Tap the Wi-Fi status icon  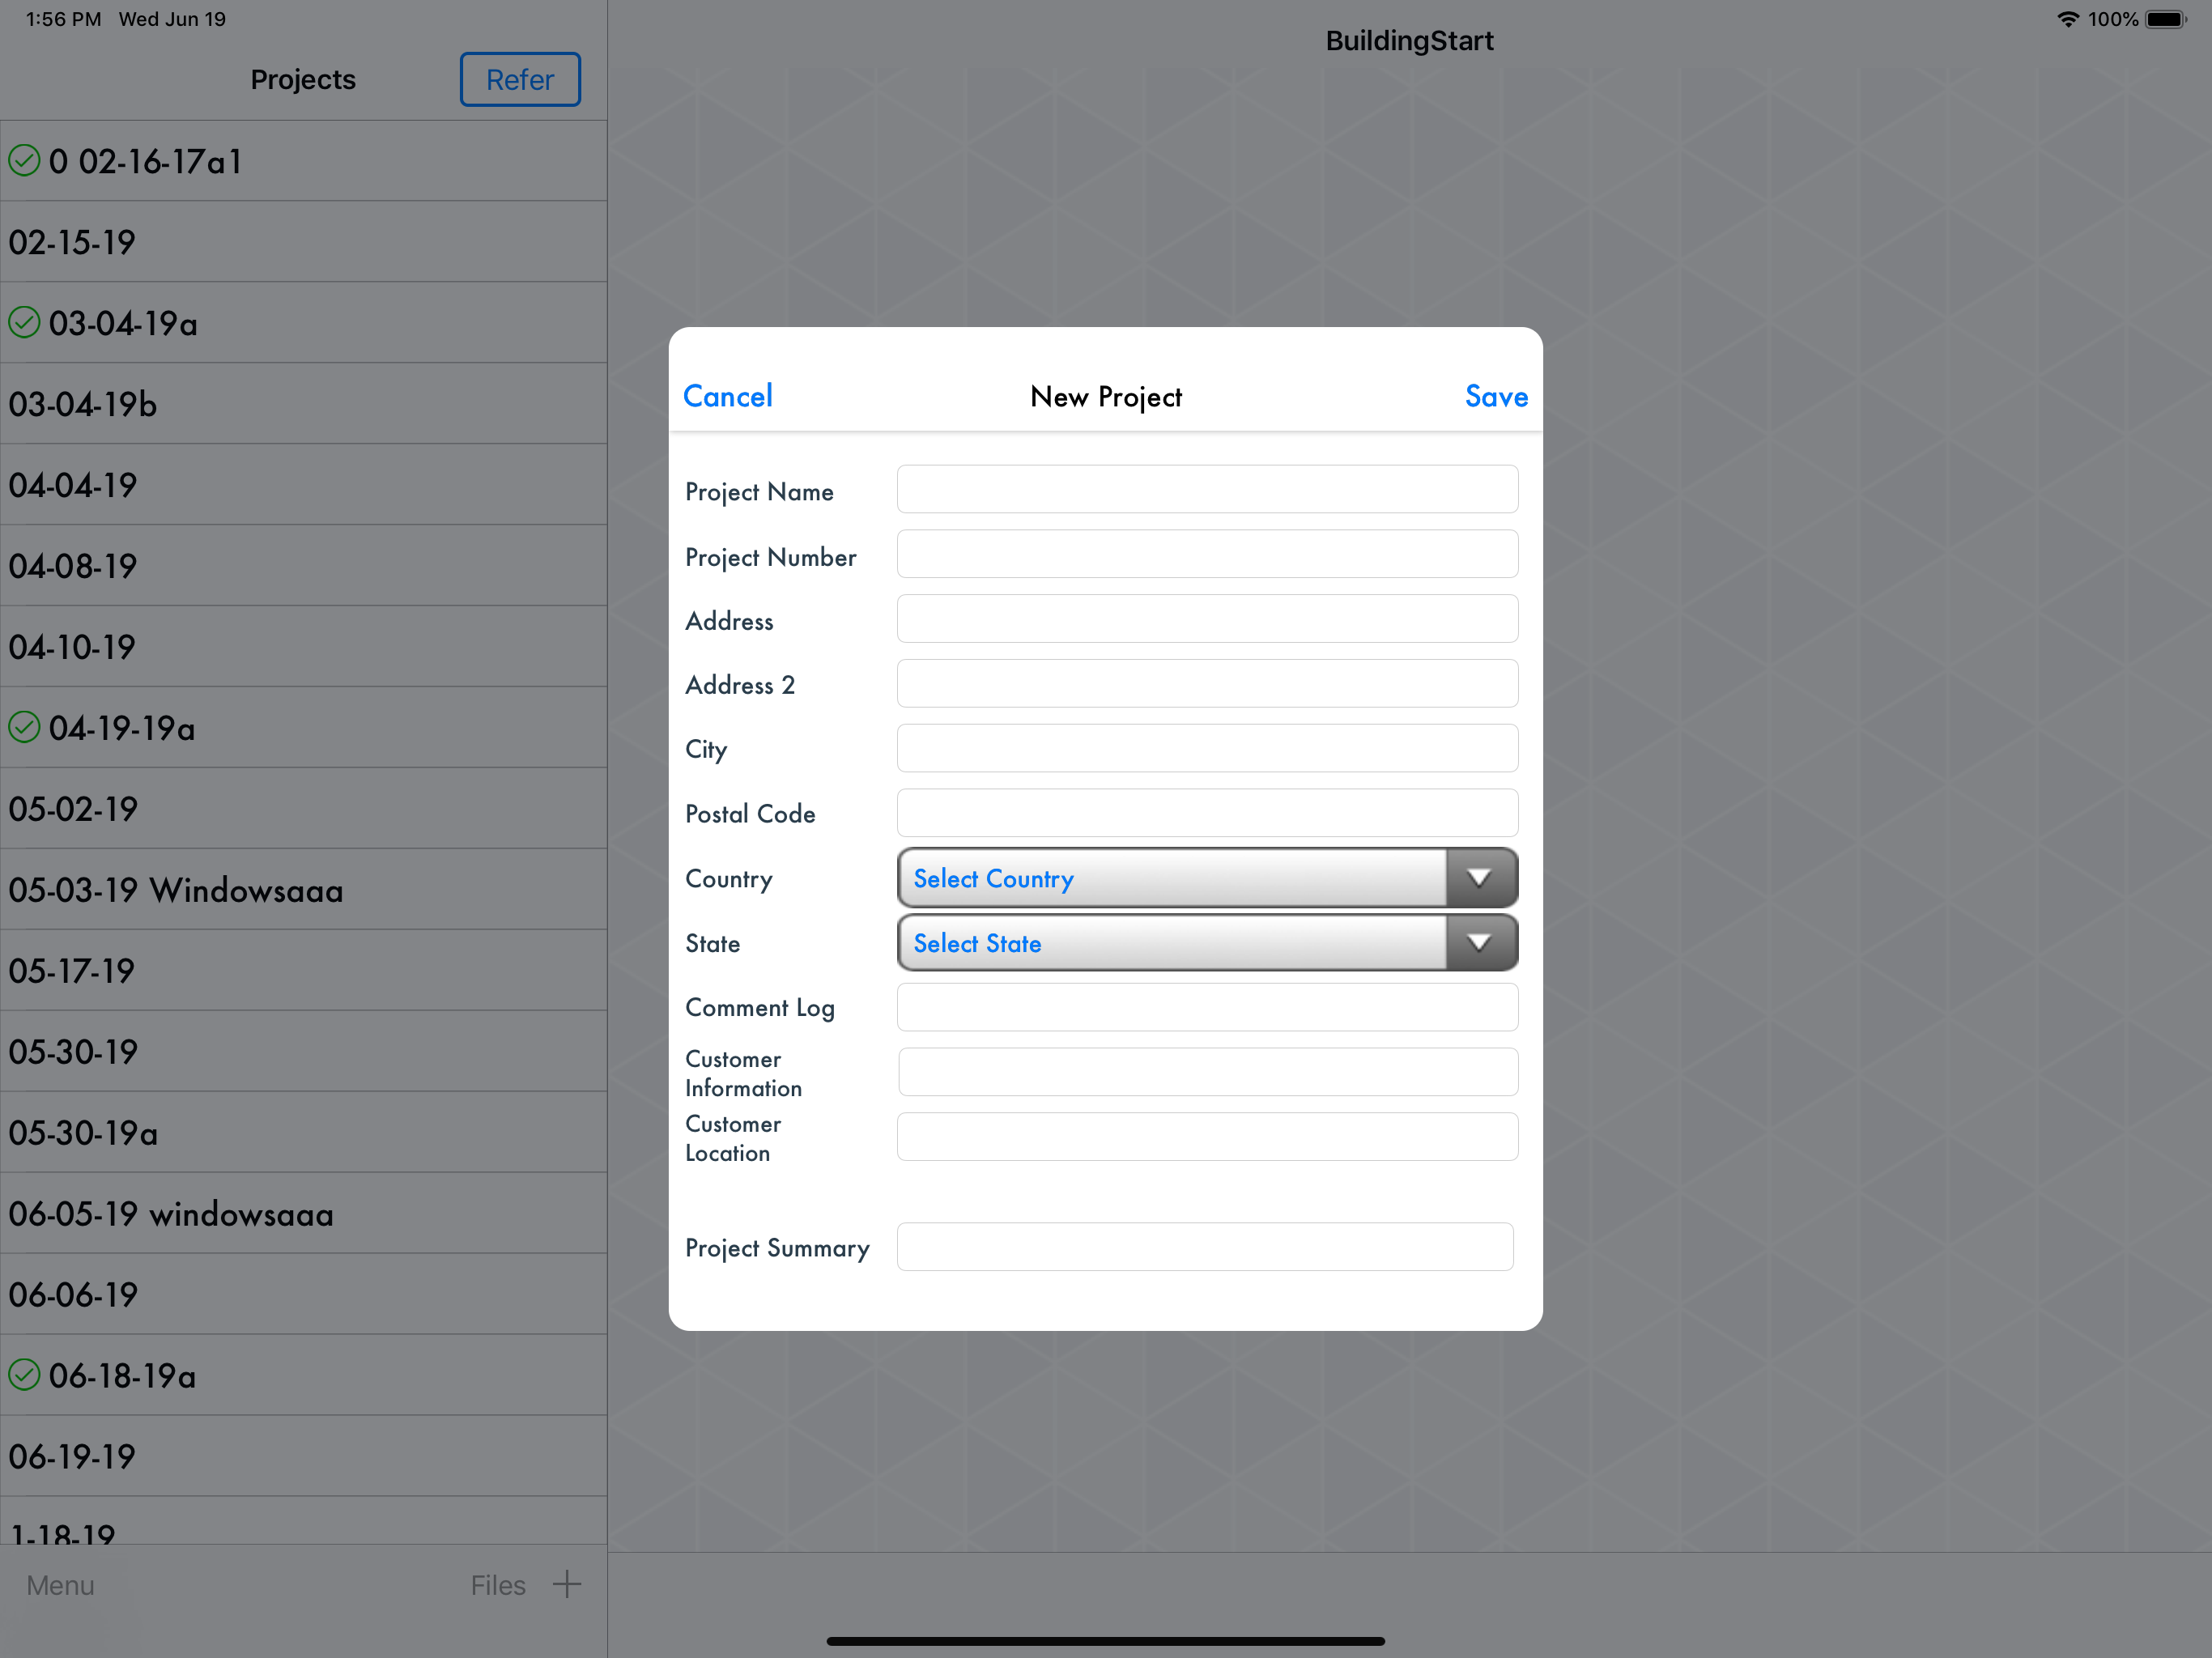coord(2068,19)
